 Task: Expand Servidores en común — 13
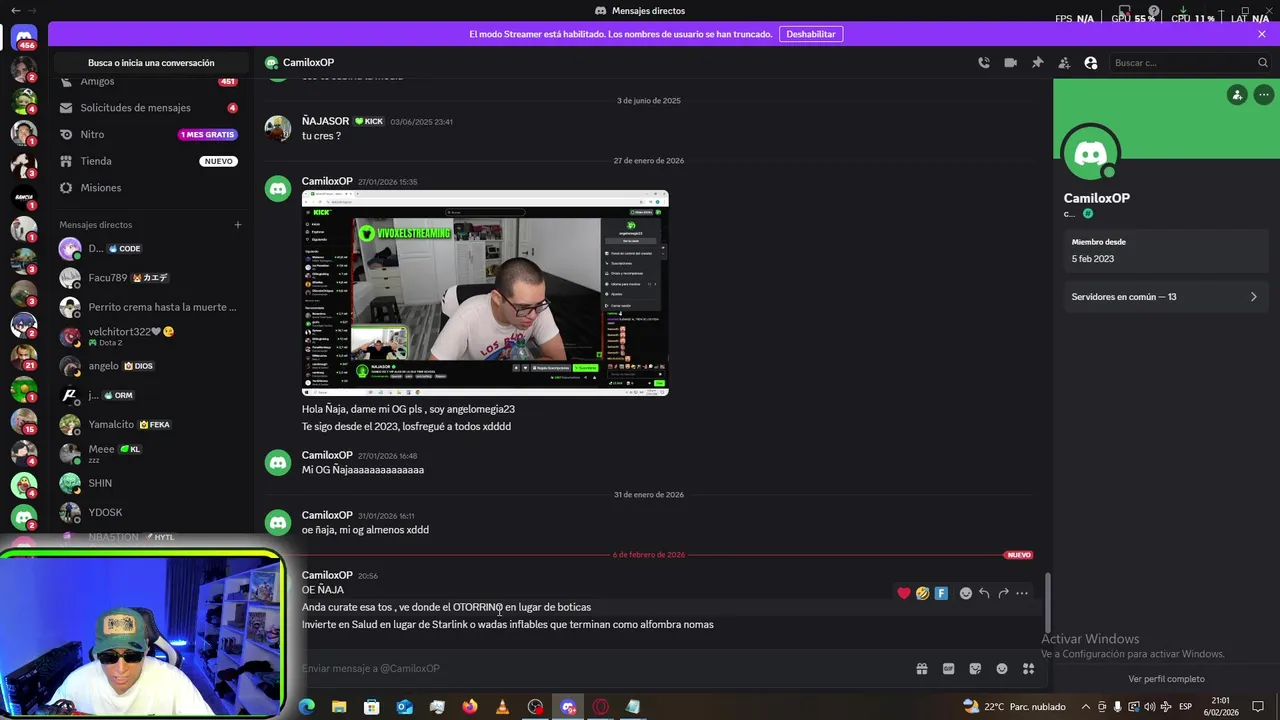pyautogui.click(x=1165, y=297)
